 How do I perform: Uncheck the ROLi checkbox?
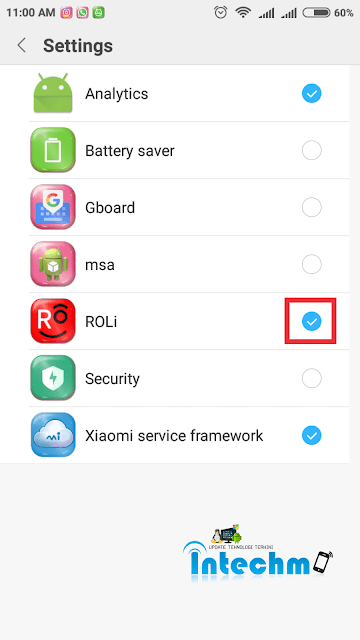(311, 322)
